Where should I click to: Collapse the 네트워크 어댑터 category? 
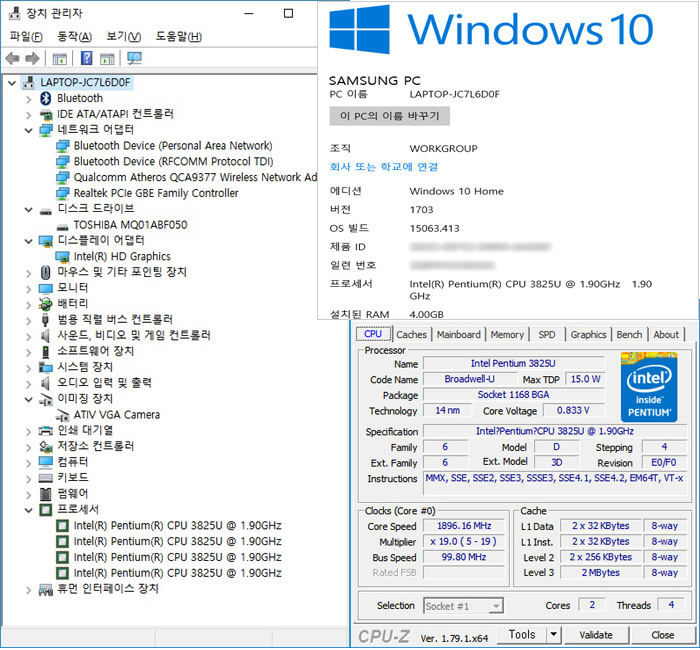tap(29, 130)
